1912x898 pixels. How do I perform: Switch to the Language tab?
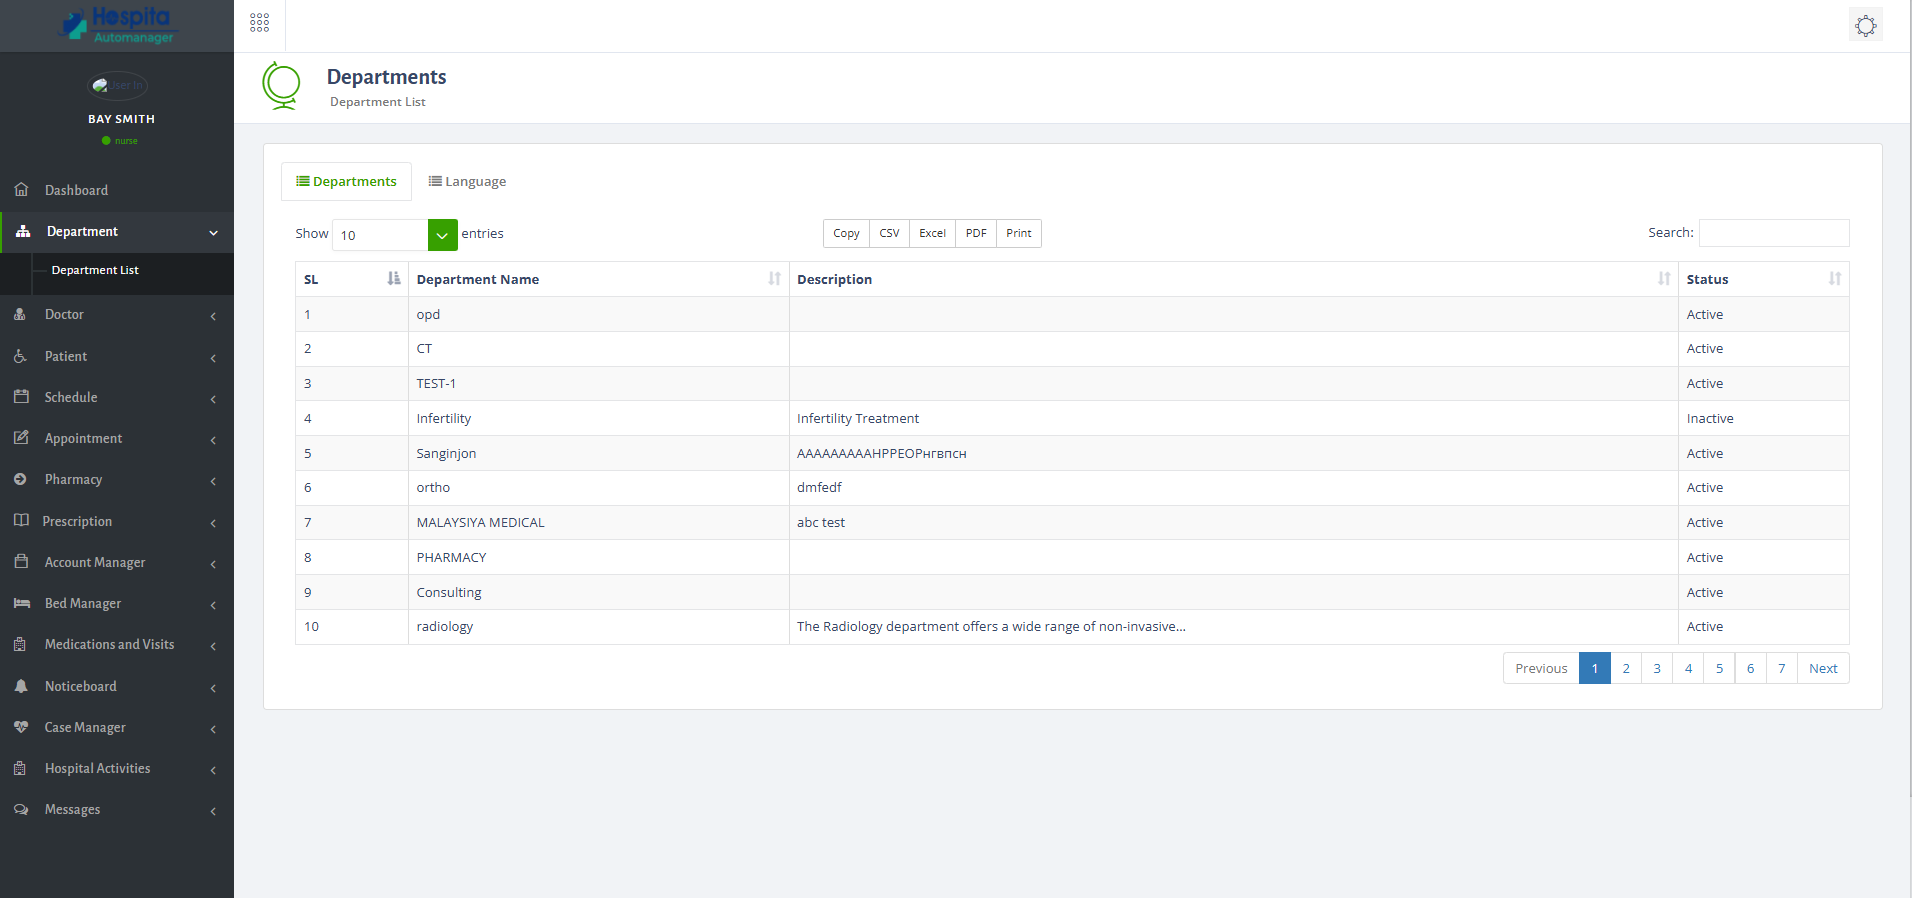(x=467, y=181)
